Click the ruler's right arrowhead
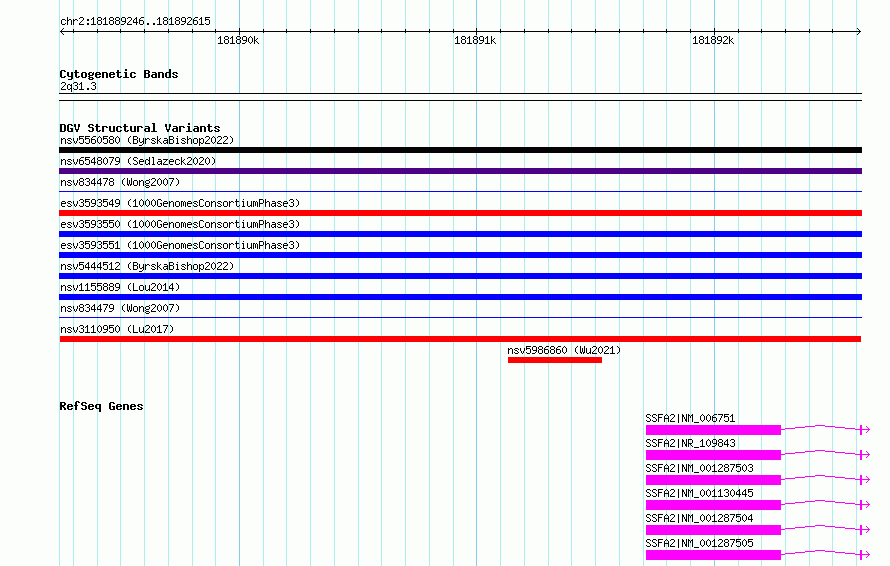 (x=859, y=32)
